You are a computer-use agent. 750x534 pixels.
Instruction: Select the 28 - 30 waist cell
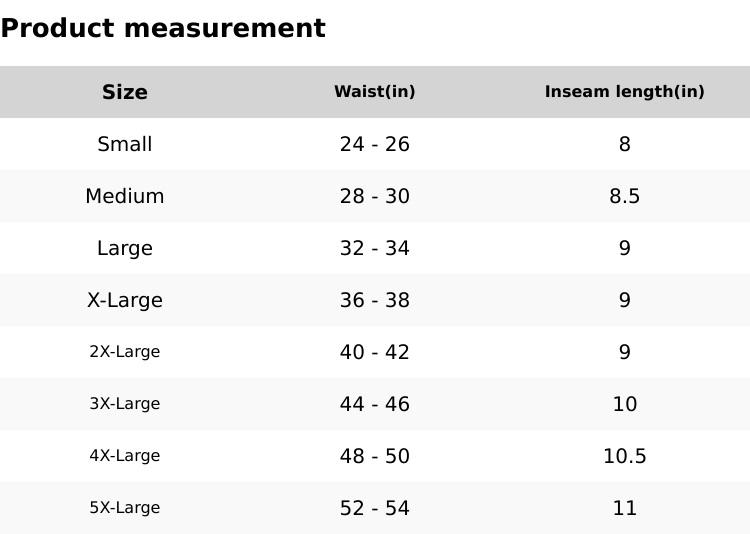[374, 196]
